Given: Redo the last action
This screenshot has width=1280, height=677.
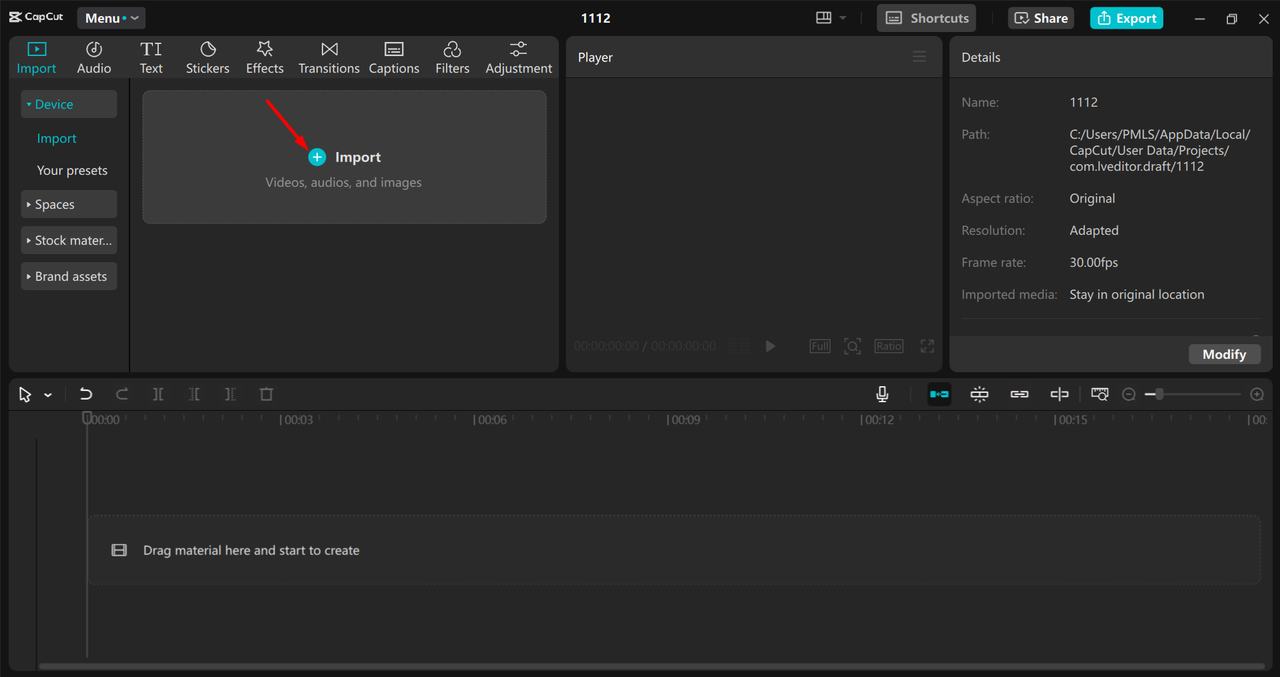Looking at the screenshot, I should 122,394.
